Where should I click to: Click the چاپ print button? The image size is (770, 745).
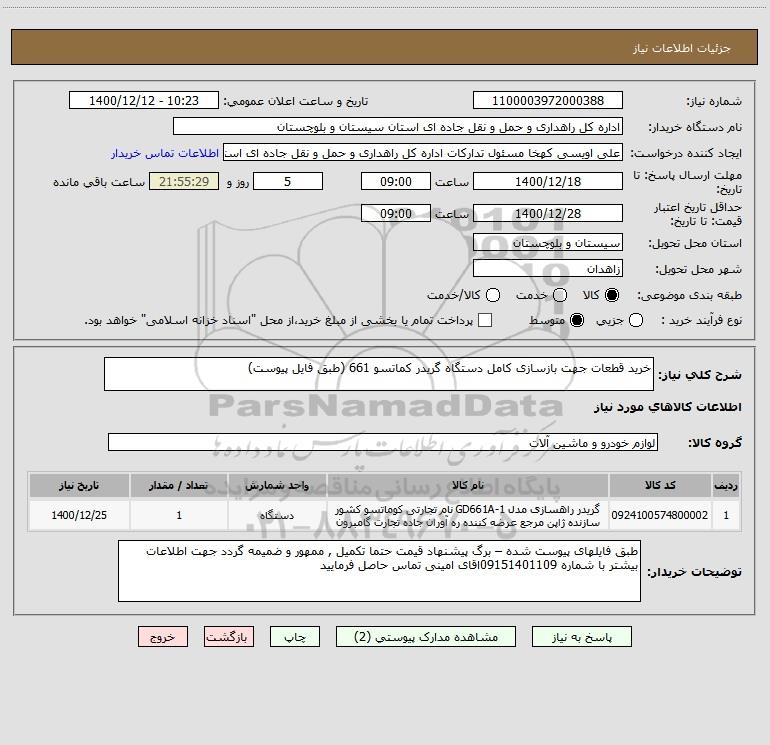click(295, 636)
